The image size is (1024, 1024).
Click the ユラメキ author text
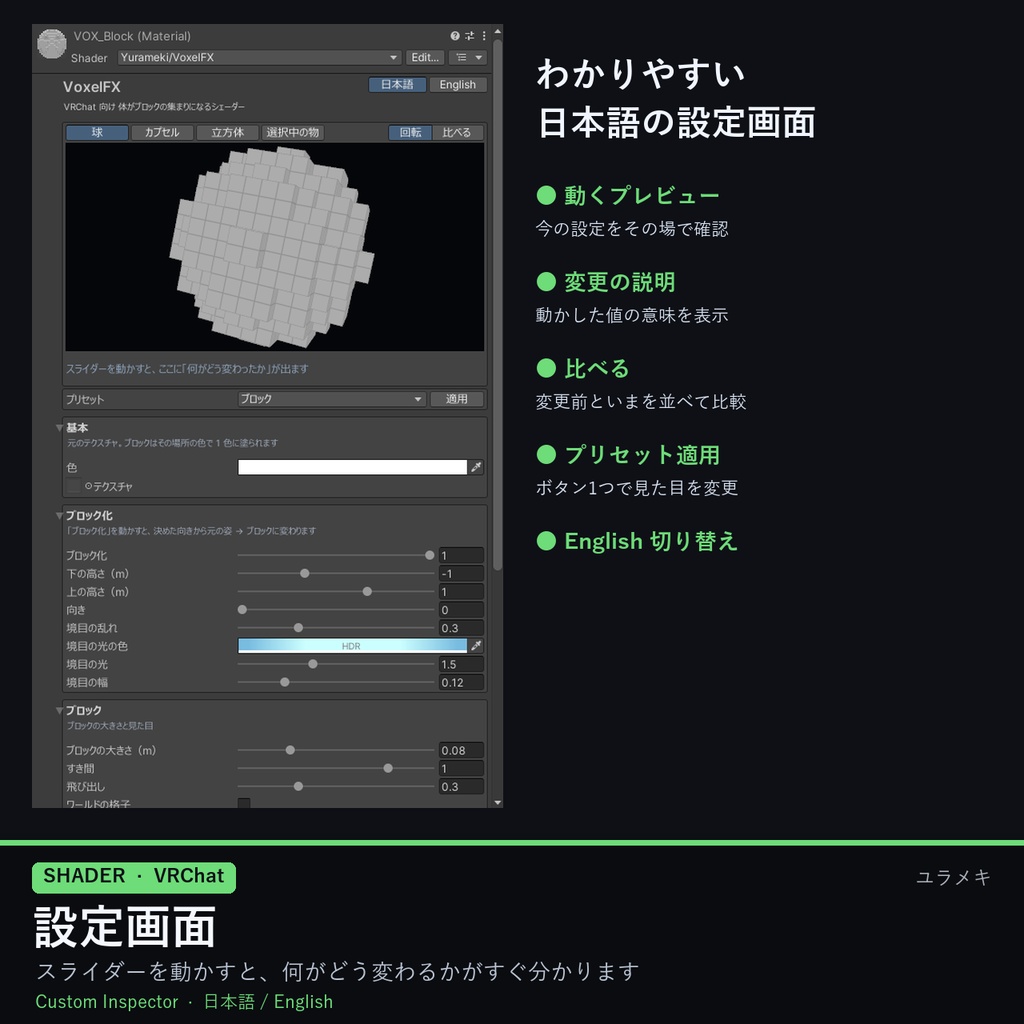pyautogui.click(x=953, y=877)
